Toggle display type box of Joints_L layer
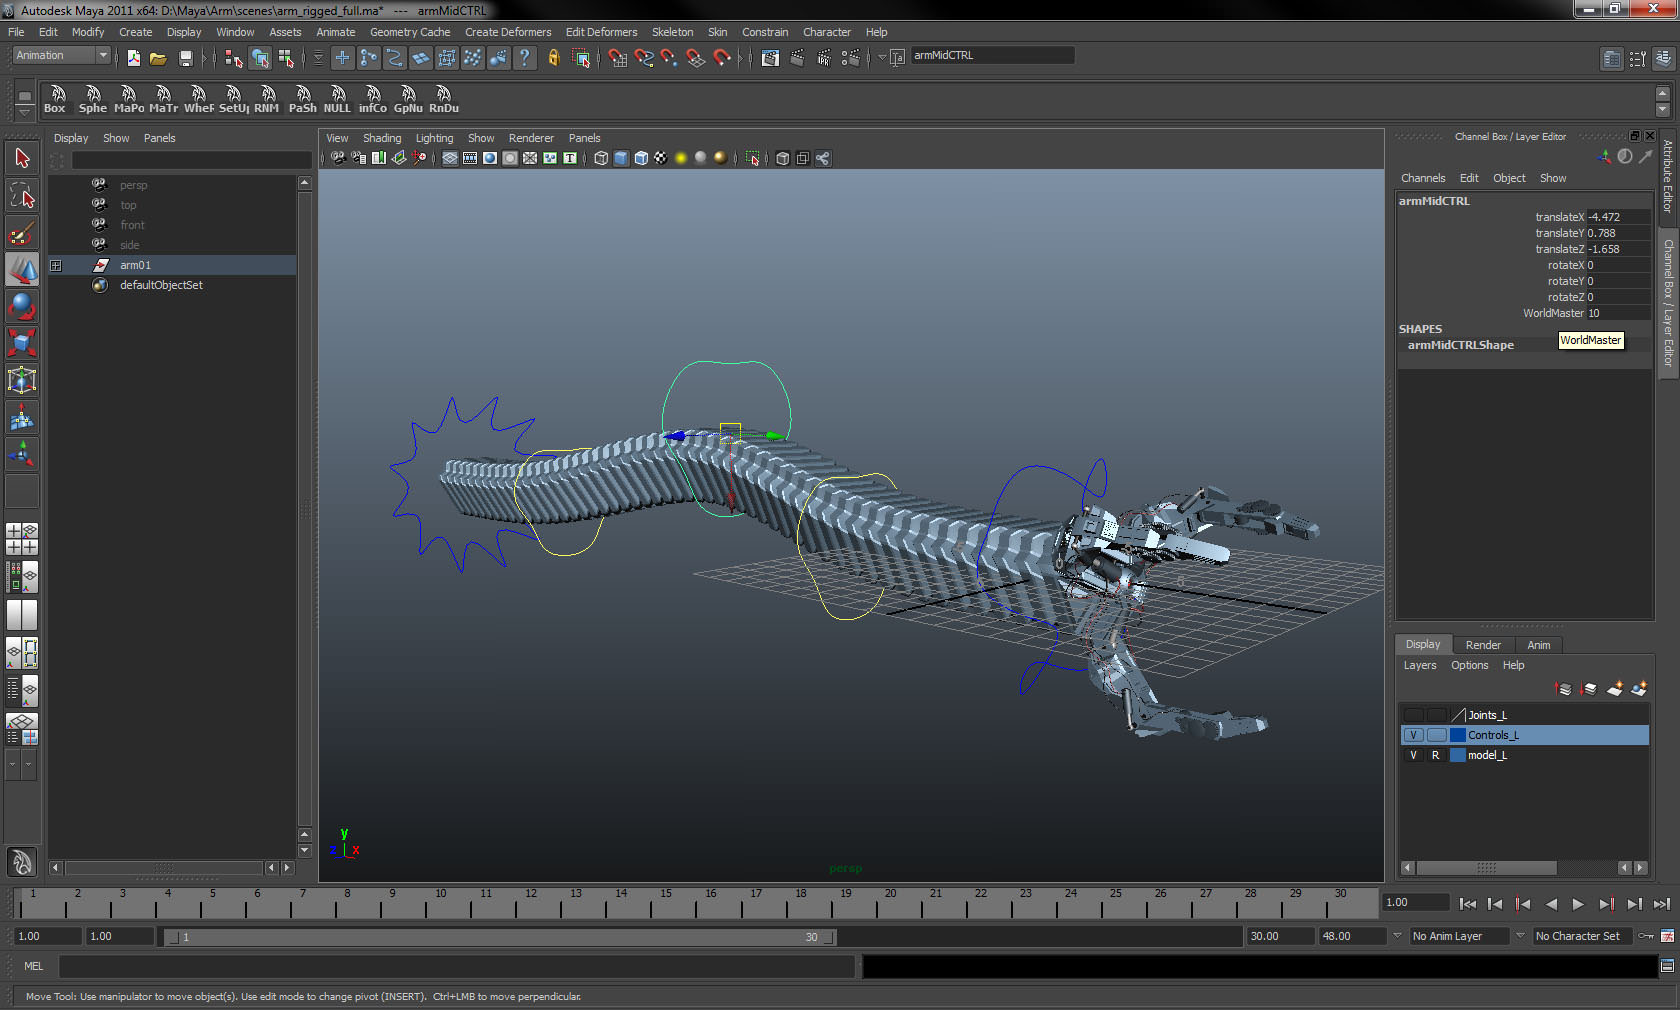The image size is (1680, 1010). pos(1436,715)
